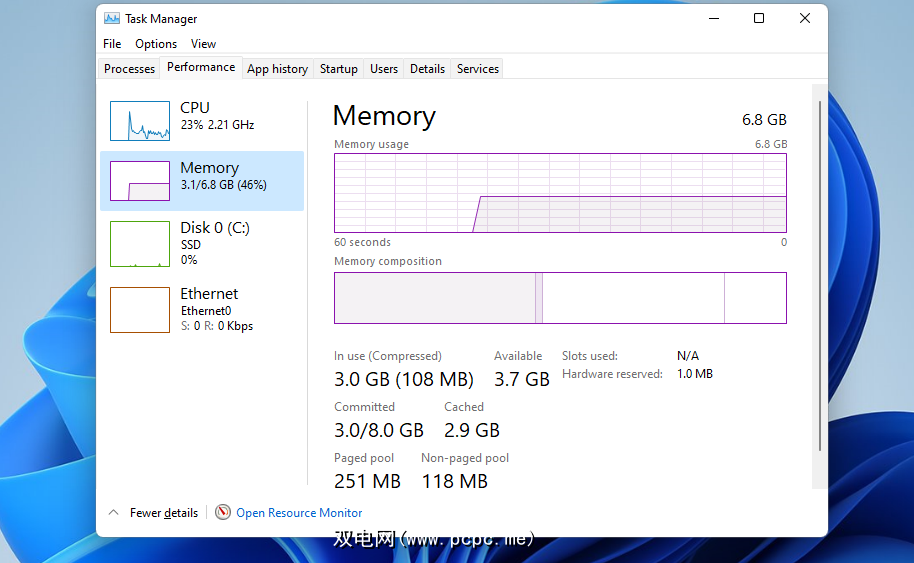The image size is (914, 563).
Task: Open the Users tab
Action: point(384,69)
